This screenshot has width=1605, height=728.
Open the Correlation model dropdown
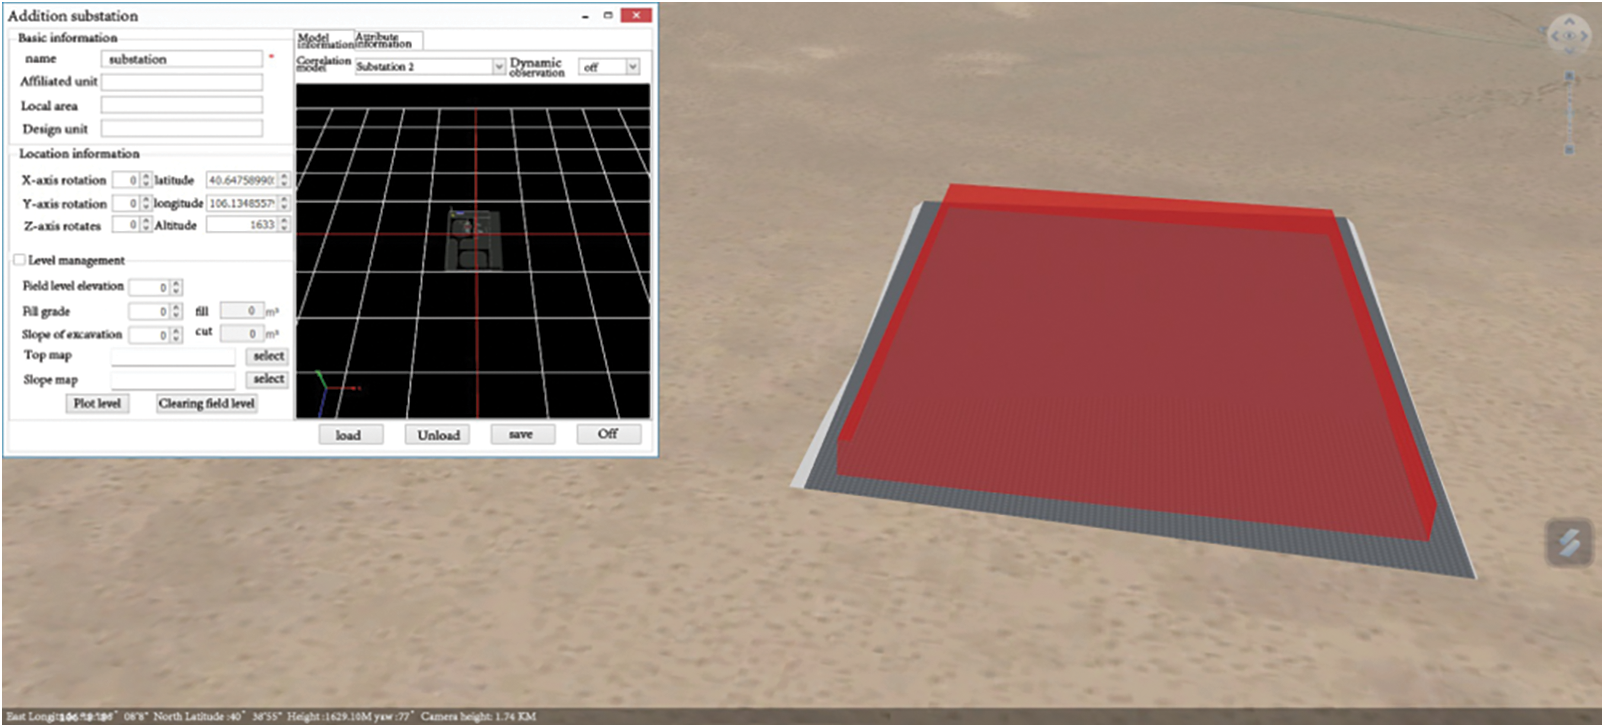(498, 67)
